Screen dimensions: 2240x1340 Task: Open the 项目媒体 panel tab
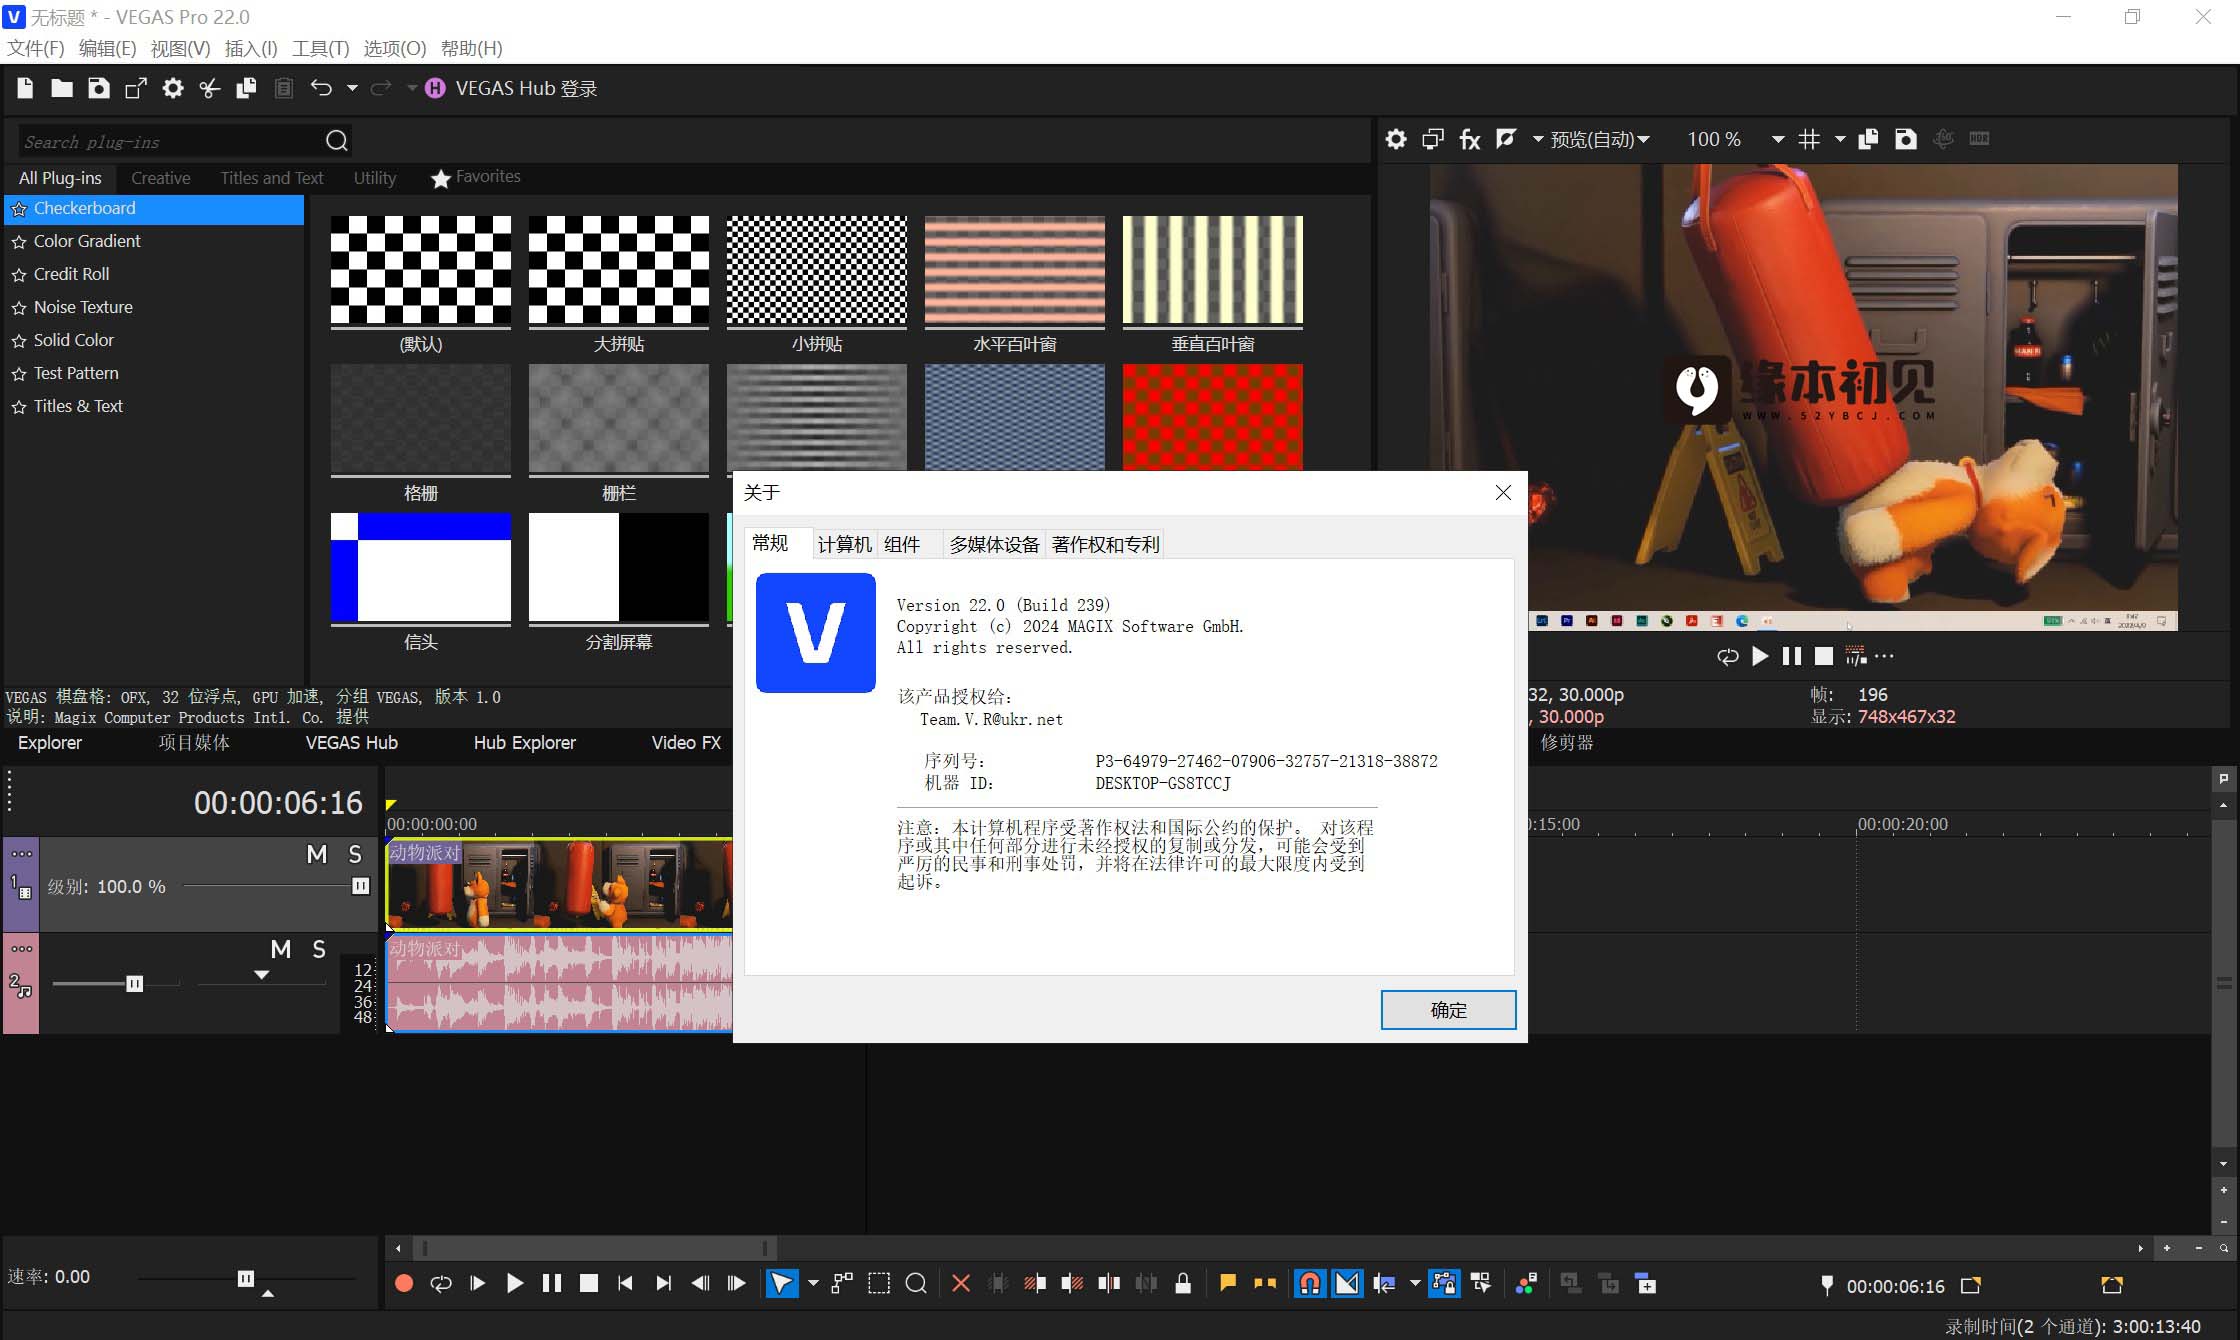[x=194, y=743]
